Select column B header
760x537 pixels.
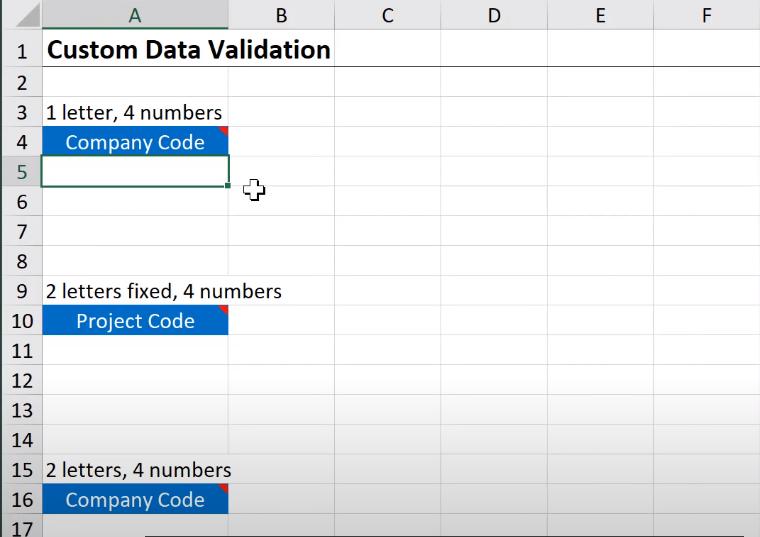(x=281, y=15)
